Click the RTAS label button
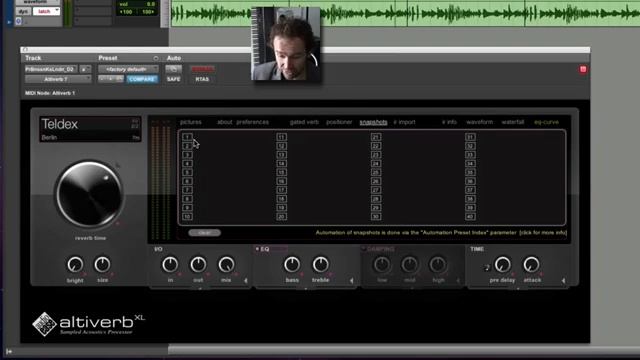The width and height of the screenshot is (640, 360). (202, 79)
